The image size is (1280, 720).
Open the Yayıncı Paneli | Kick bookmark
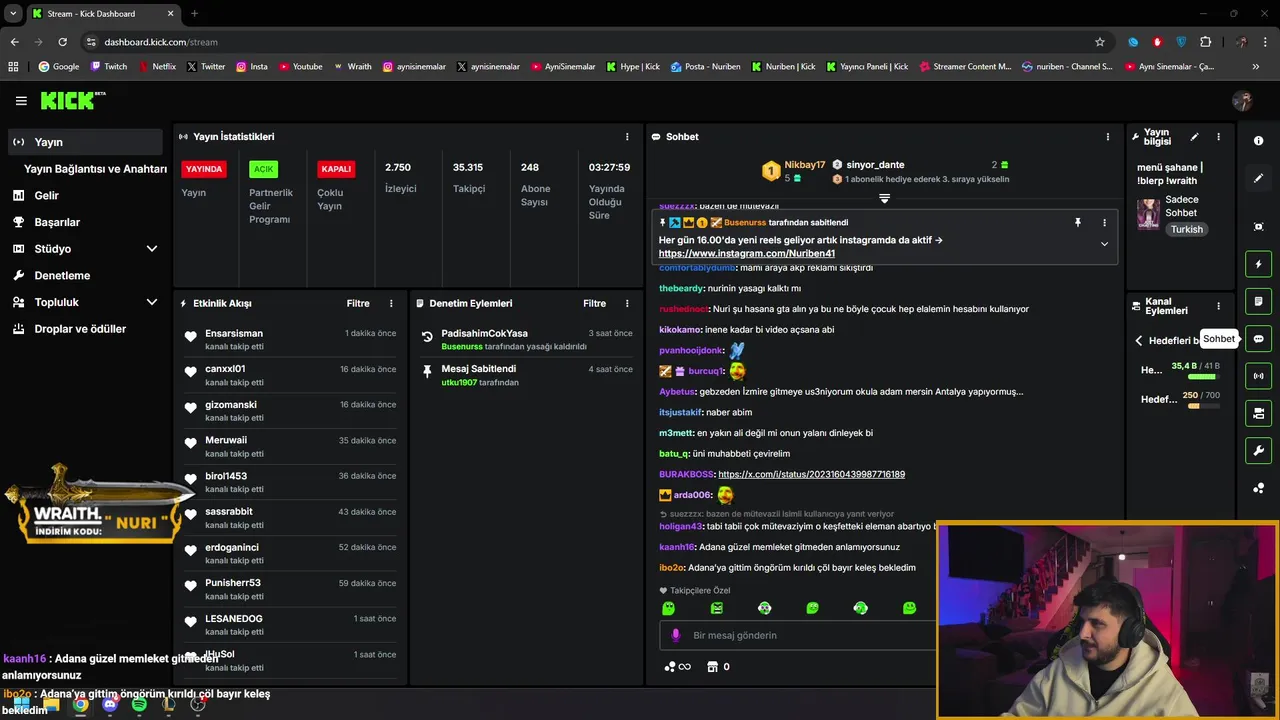(x=867, y=67)
